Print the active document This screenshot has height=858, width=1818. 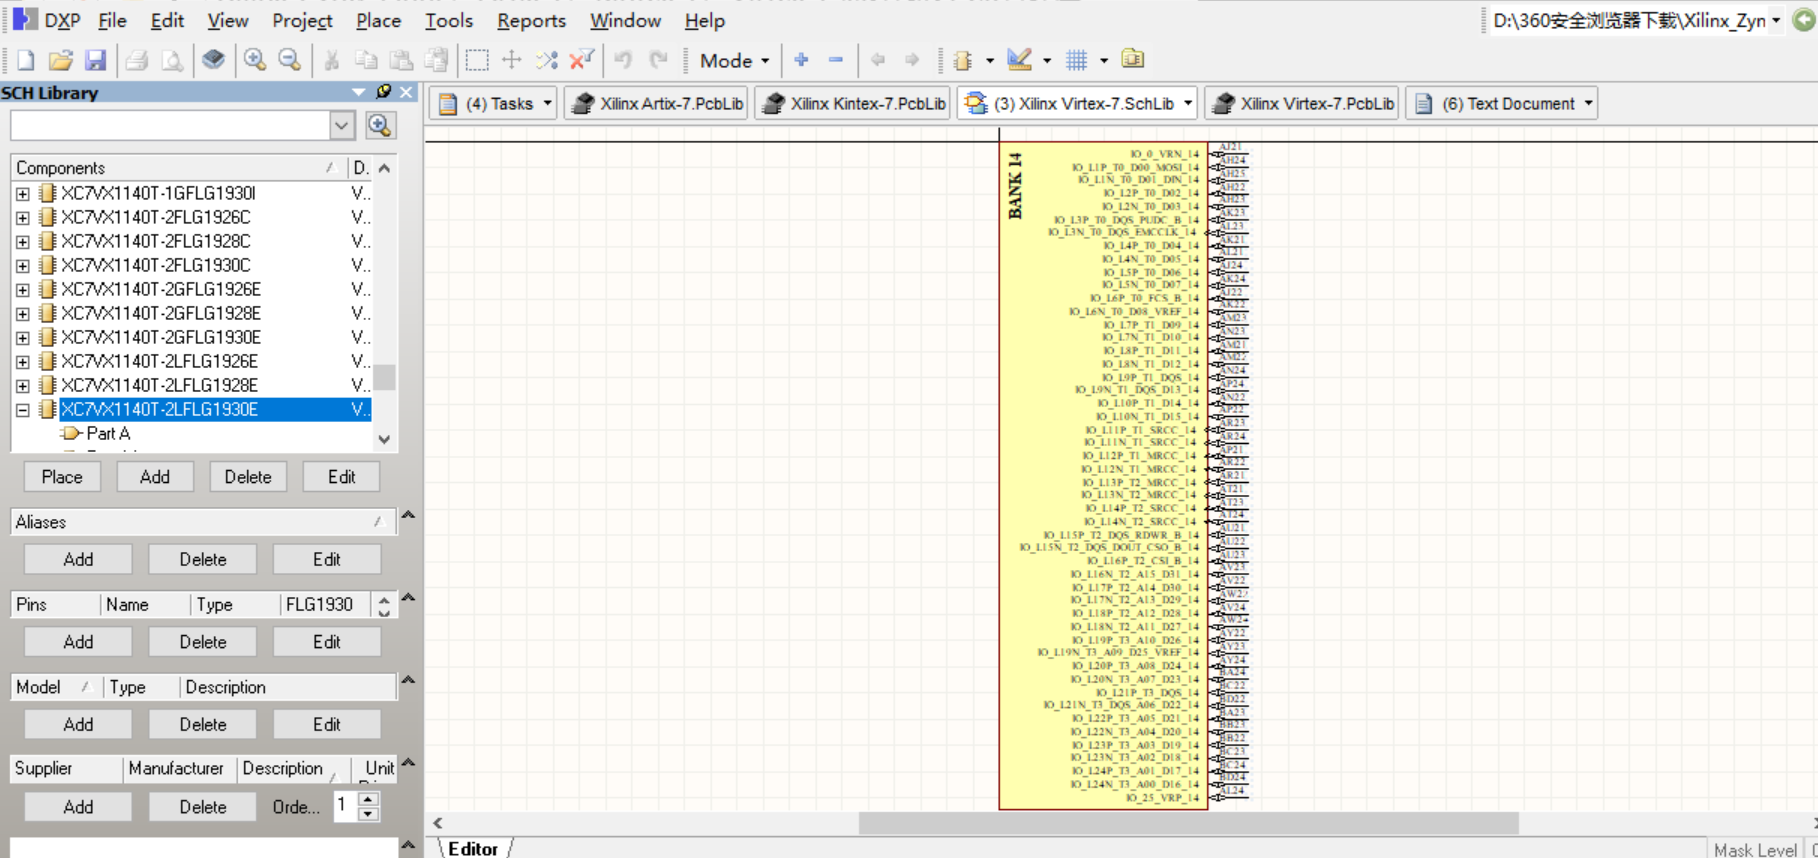point(137,60)
